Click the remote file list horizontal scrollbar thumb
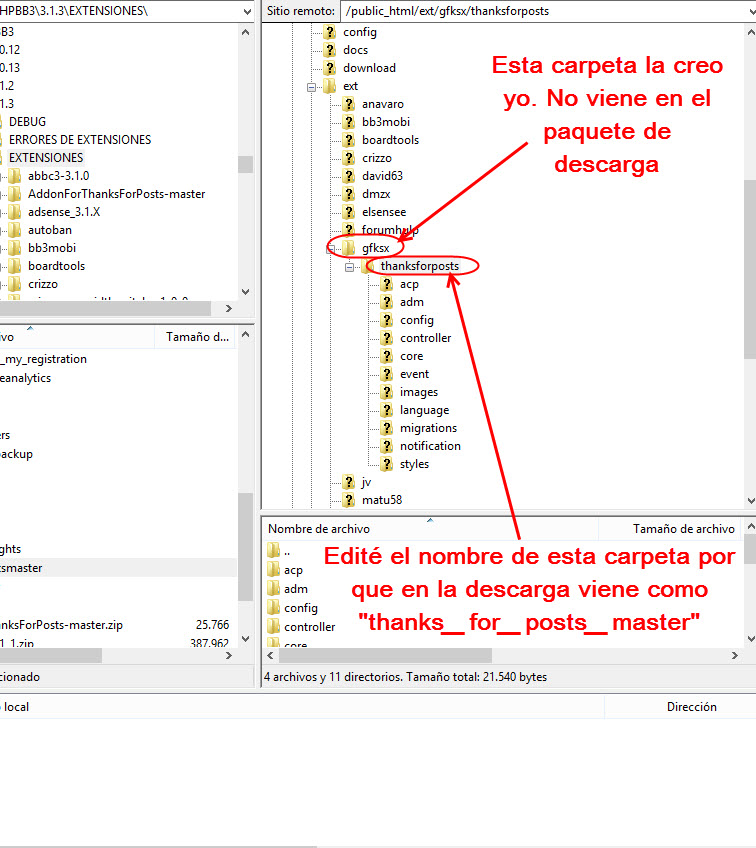Image resolution: width=756 pixels, height=848 pixels. pos(380,655)
